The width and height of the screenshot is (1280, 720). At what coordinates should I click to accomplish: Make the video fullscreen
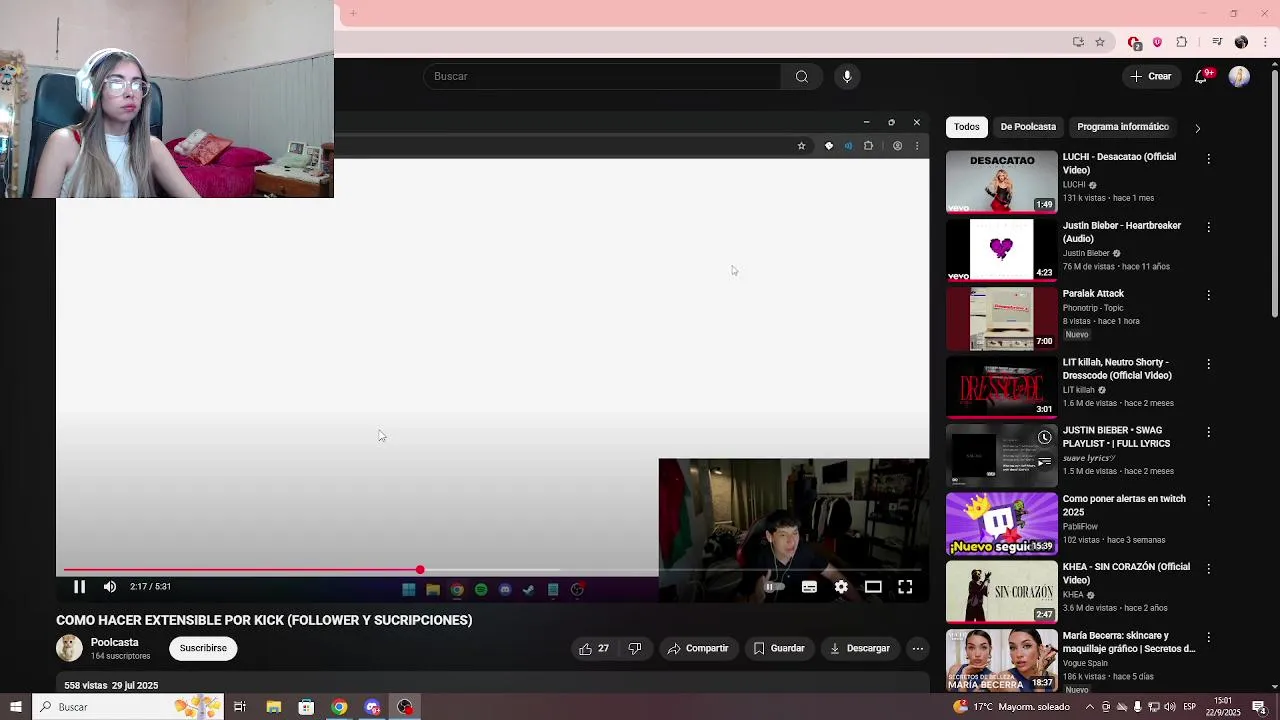coord(905,587)
